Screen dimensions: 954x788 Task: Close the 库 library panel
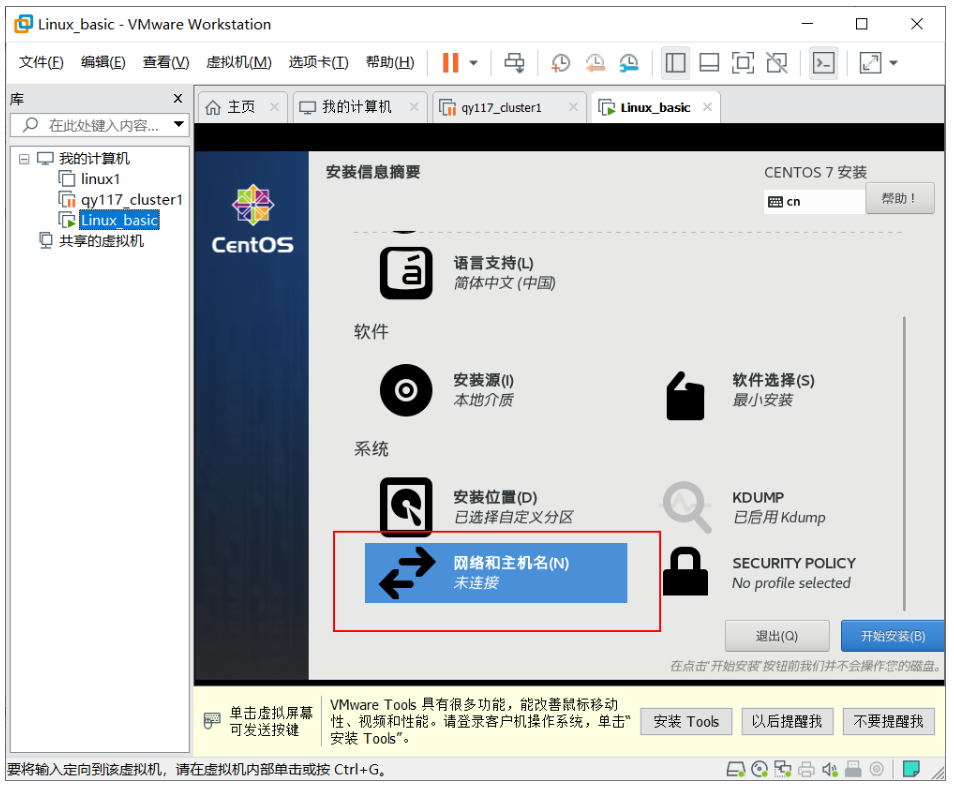point(178,99)
